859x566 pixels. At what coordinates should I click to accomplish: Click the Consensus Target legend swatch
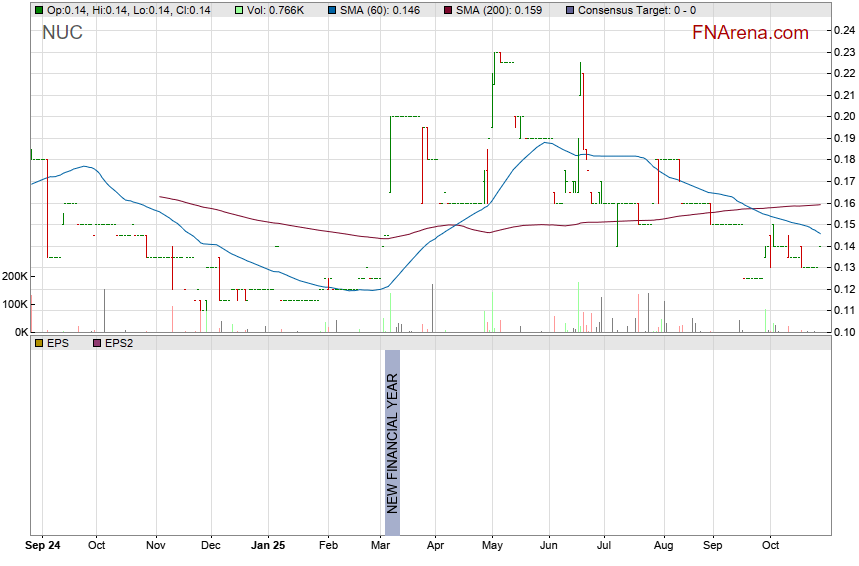tap(569, 10)
